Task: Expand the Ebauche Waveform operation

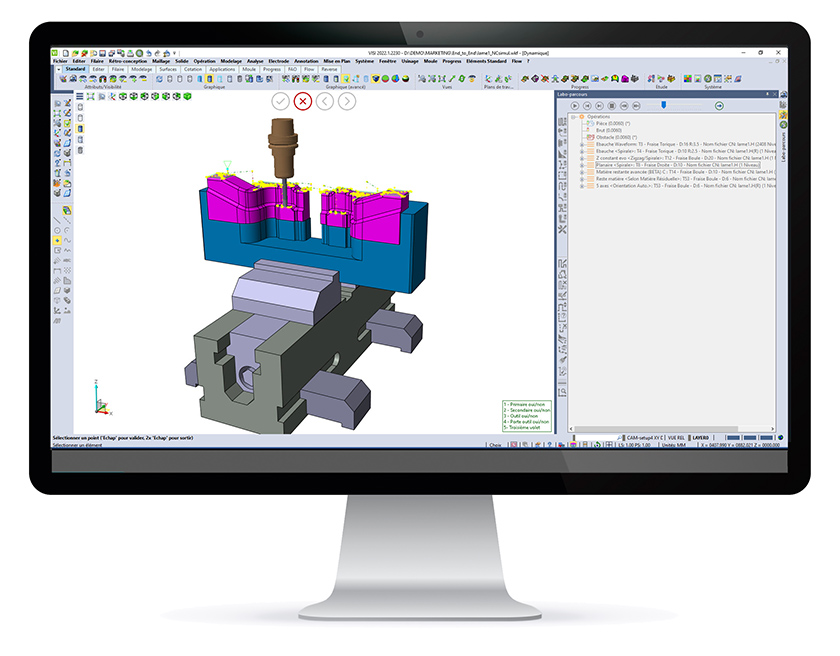Action: tap(582, 143)
